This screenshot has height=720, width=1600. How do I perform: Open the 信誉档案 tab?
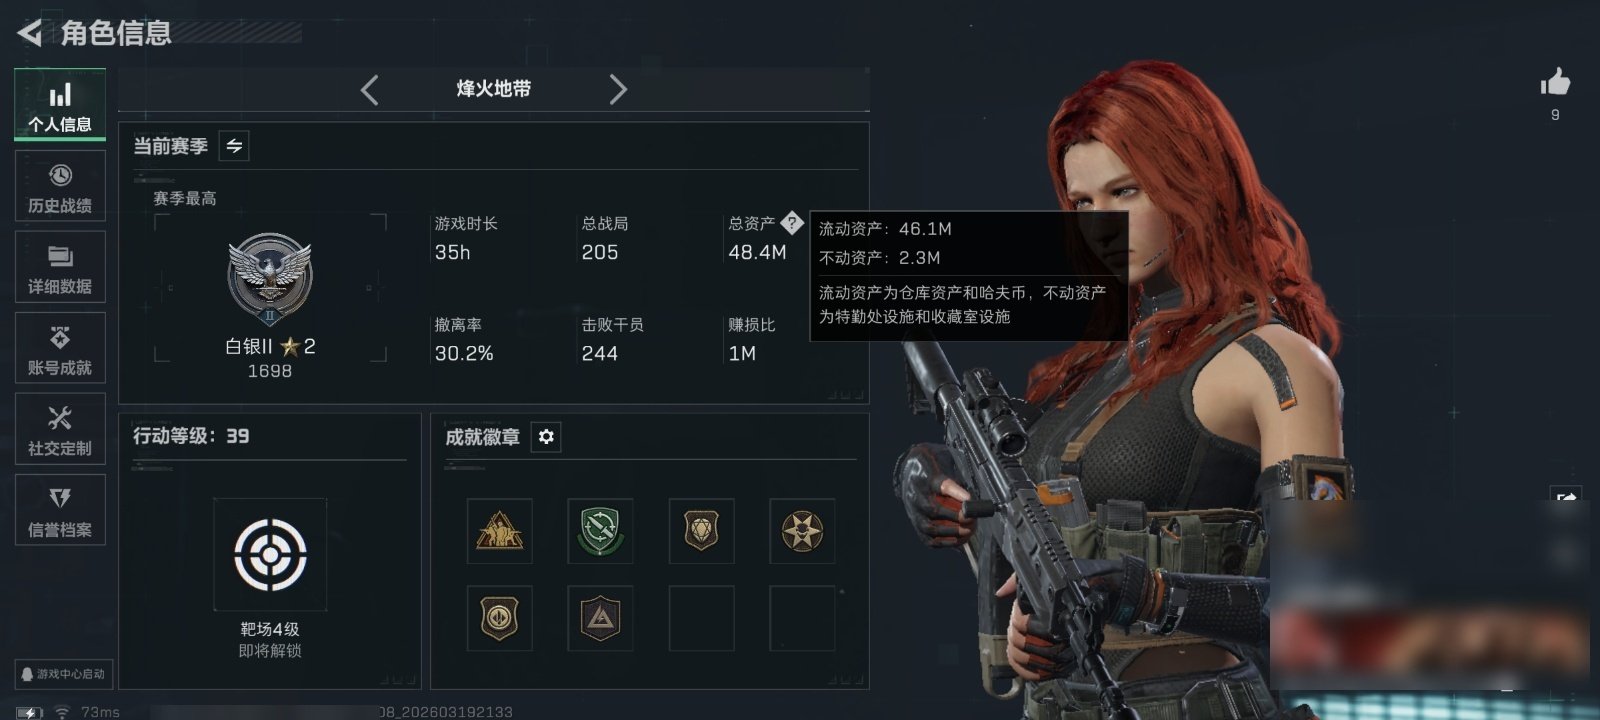pos(60,511)
